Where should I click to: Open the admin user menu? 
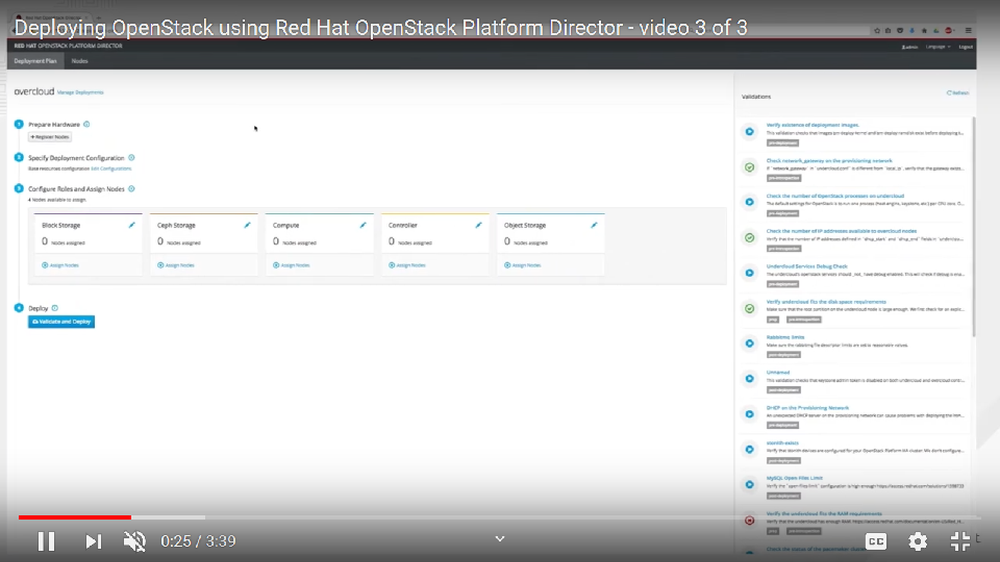909,47
